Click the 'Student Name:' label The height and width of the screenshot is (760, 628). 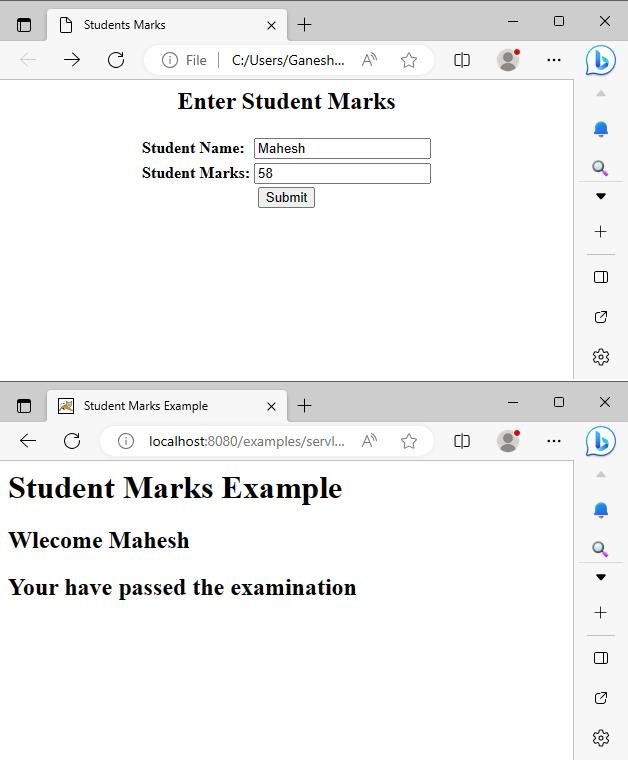coord(193,148)
